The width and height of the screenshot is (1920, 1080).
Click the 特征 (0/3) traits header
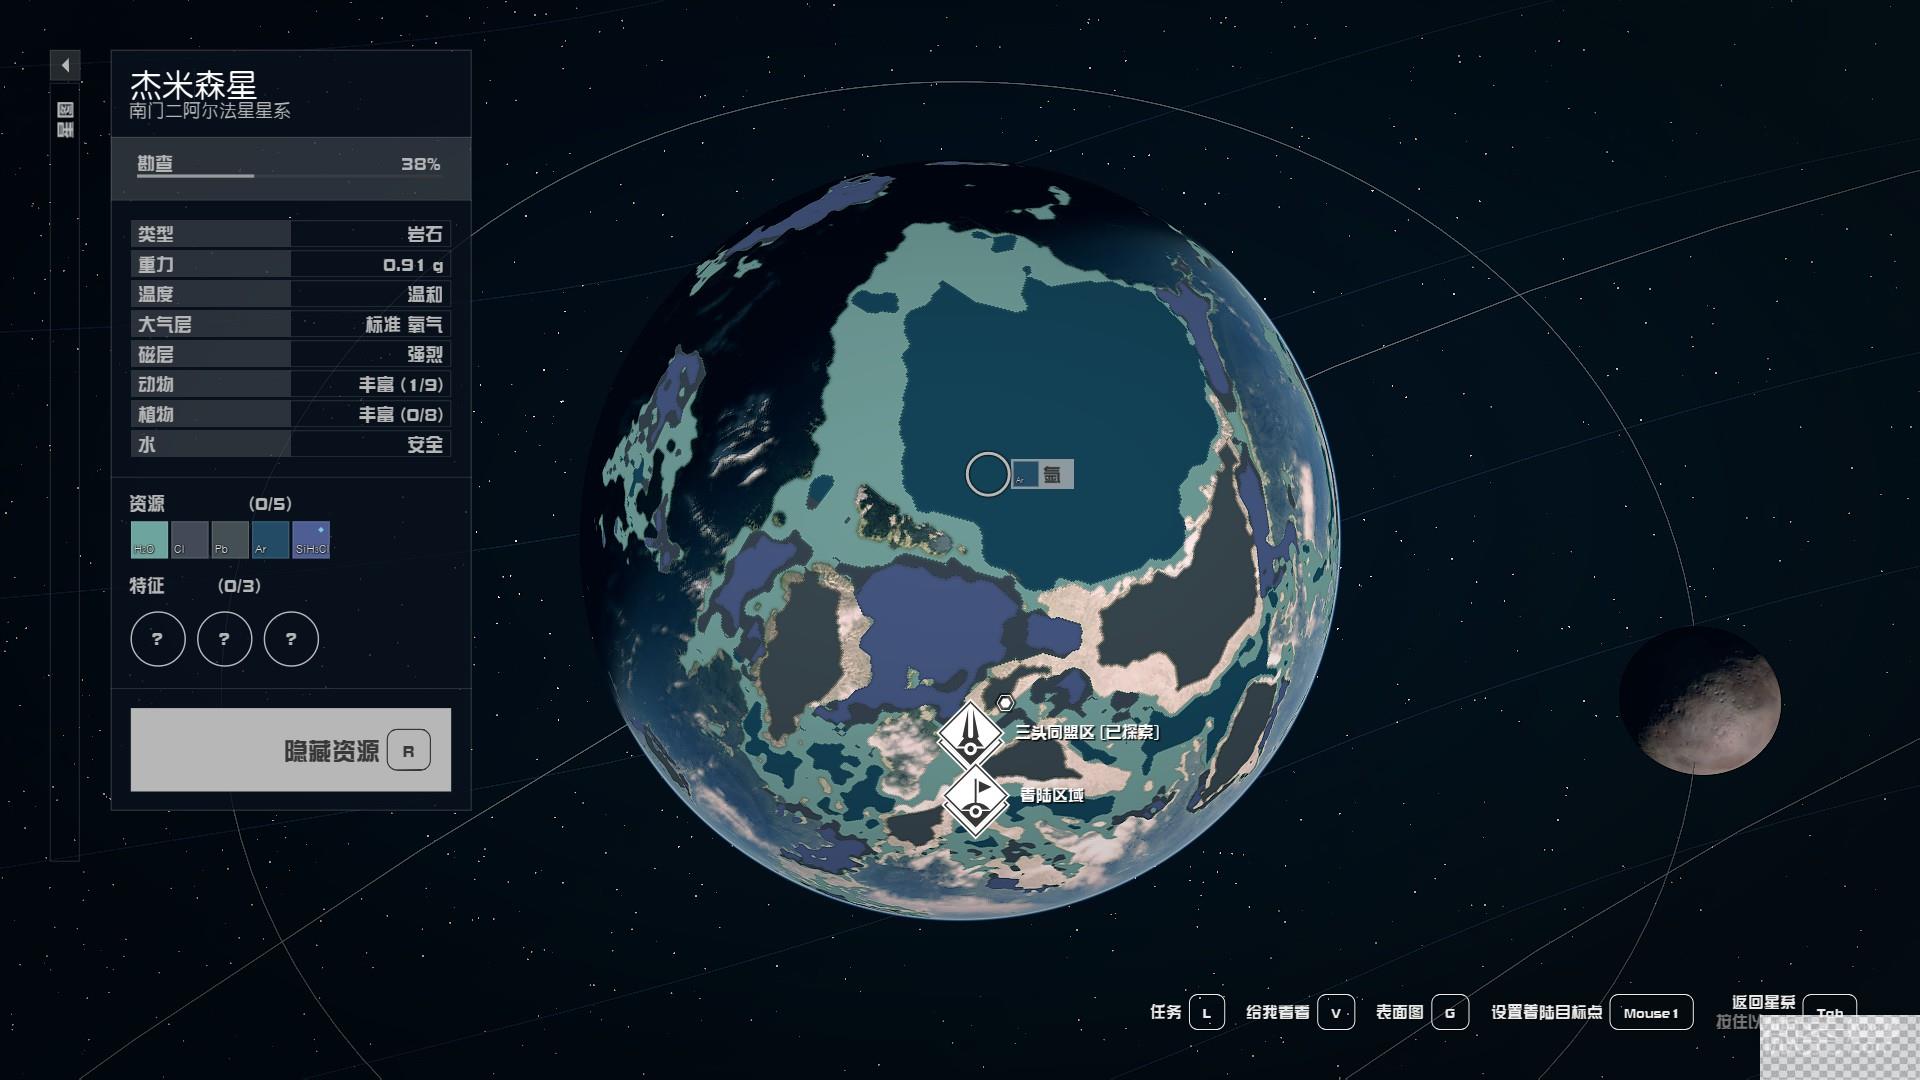point(195,586)
